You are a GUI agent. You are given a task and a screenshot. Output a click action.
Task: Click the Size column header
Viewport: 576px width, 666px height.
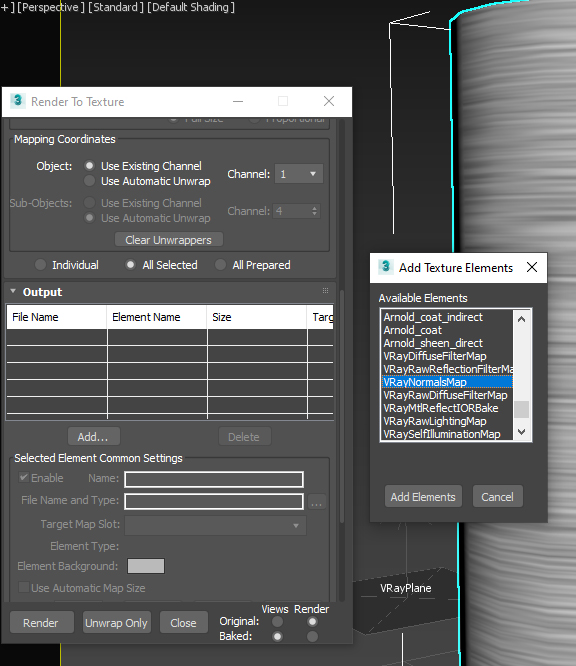(257, 317)
